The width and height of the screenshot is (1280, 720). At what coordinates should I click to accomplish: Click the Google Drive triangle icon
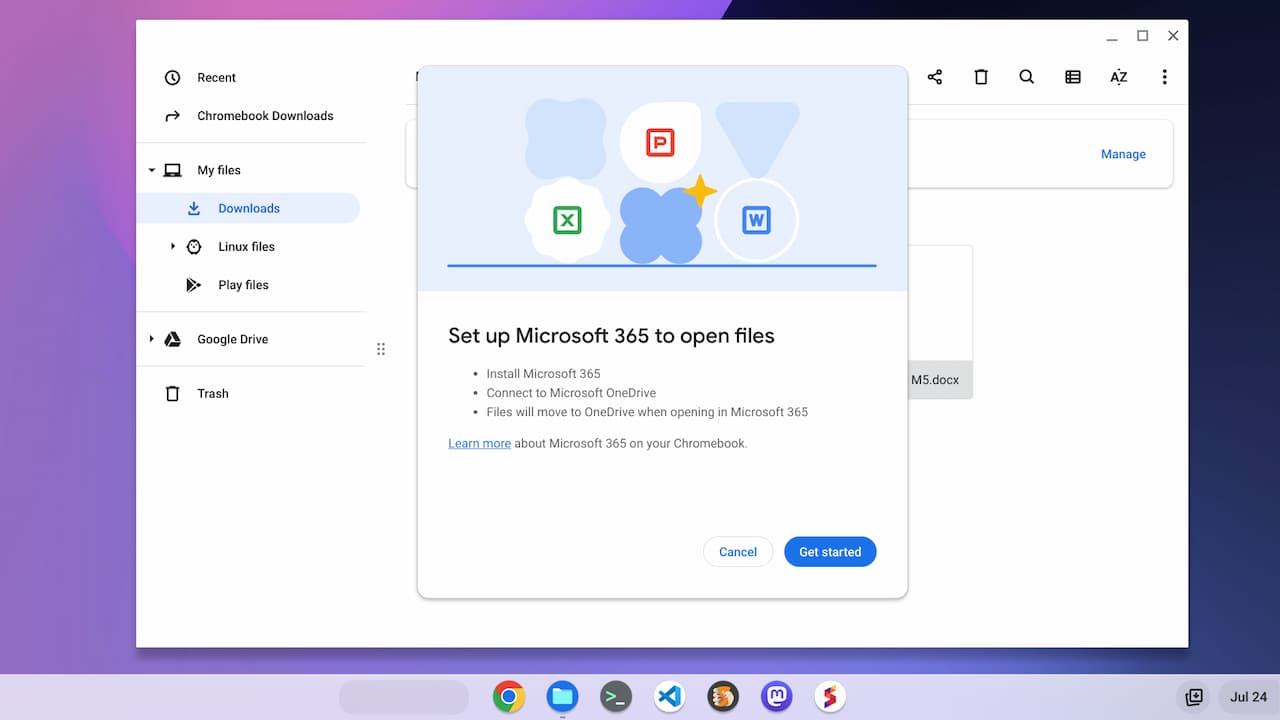click(x=173, y=339)
